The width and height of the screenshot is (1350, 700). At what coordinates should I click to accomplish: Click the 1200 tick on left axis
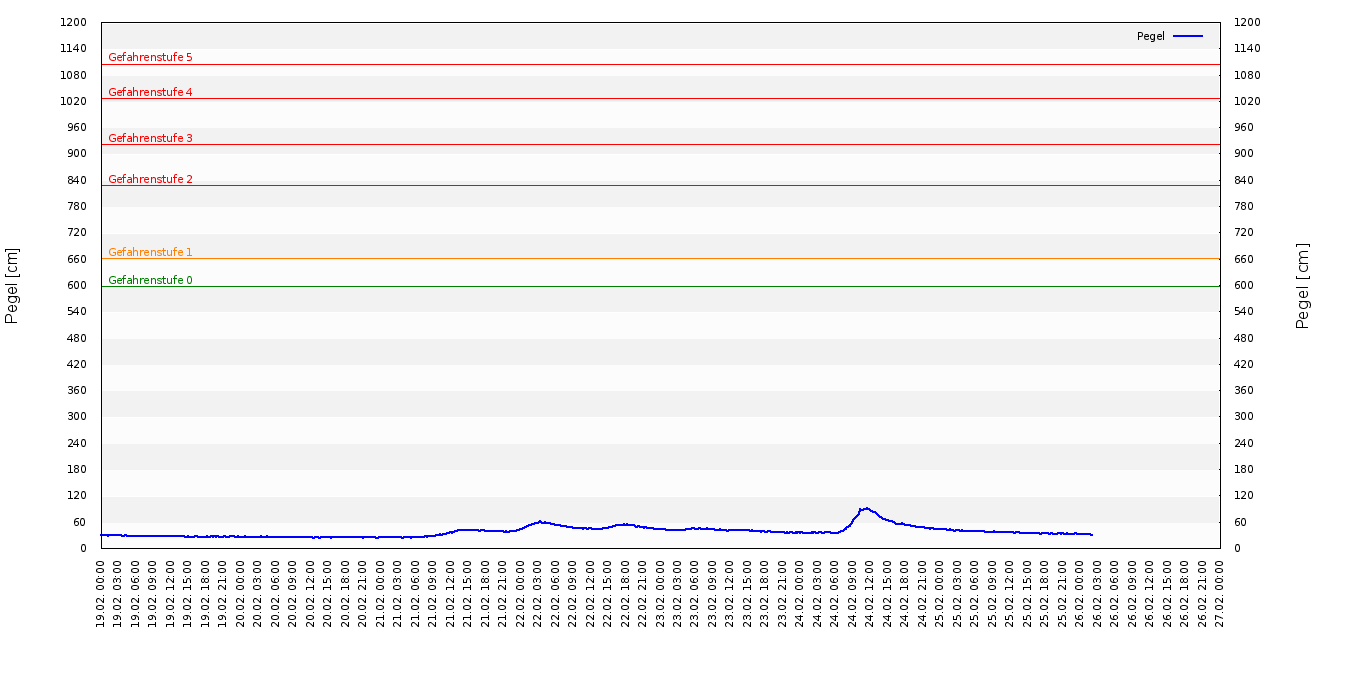pyautogui.click(x=74, y=22)
